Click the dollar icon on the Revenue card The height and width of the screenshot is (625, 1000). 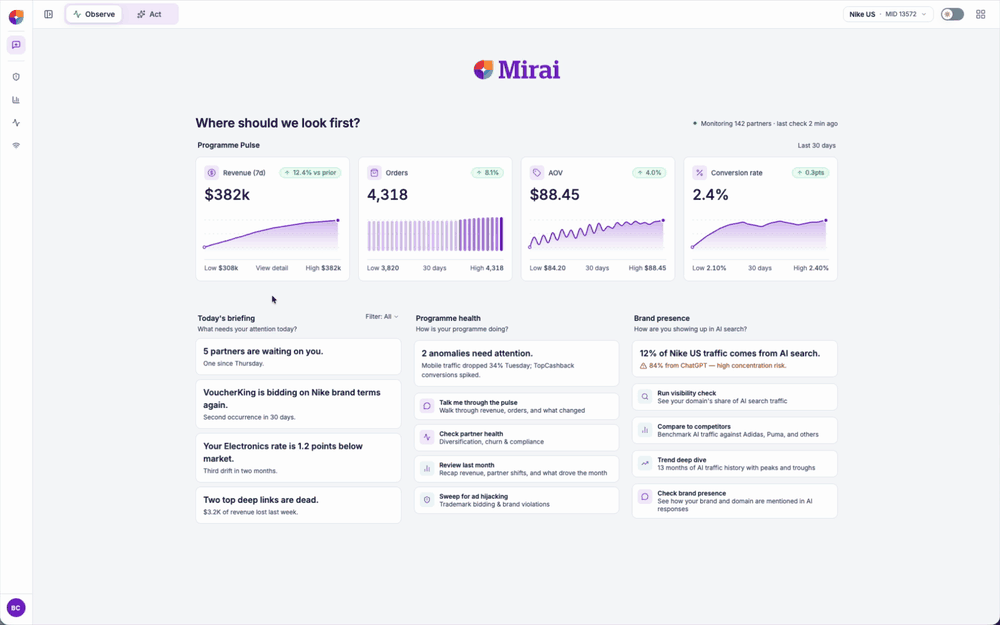tap(211, 173)
